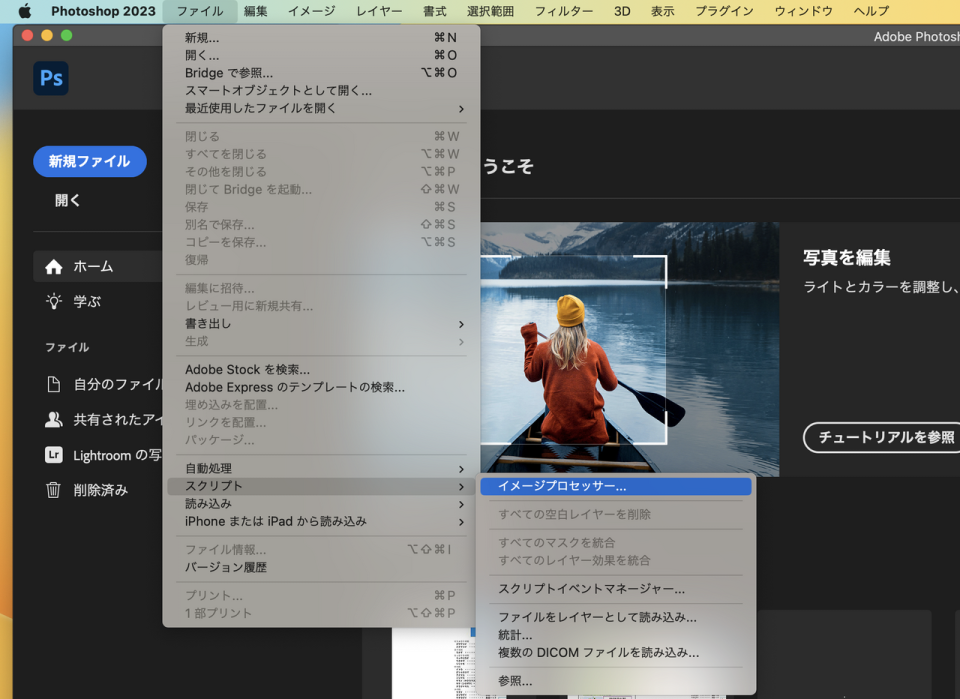Open the レイヤー menu
The image size is (960, 699).
click(379, 11)
